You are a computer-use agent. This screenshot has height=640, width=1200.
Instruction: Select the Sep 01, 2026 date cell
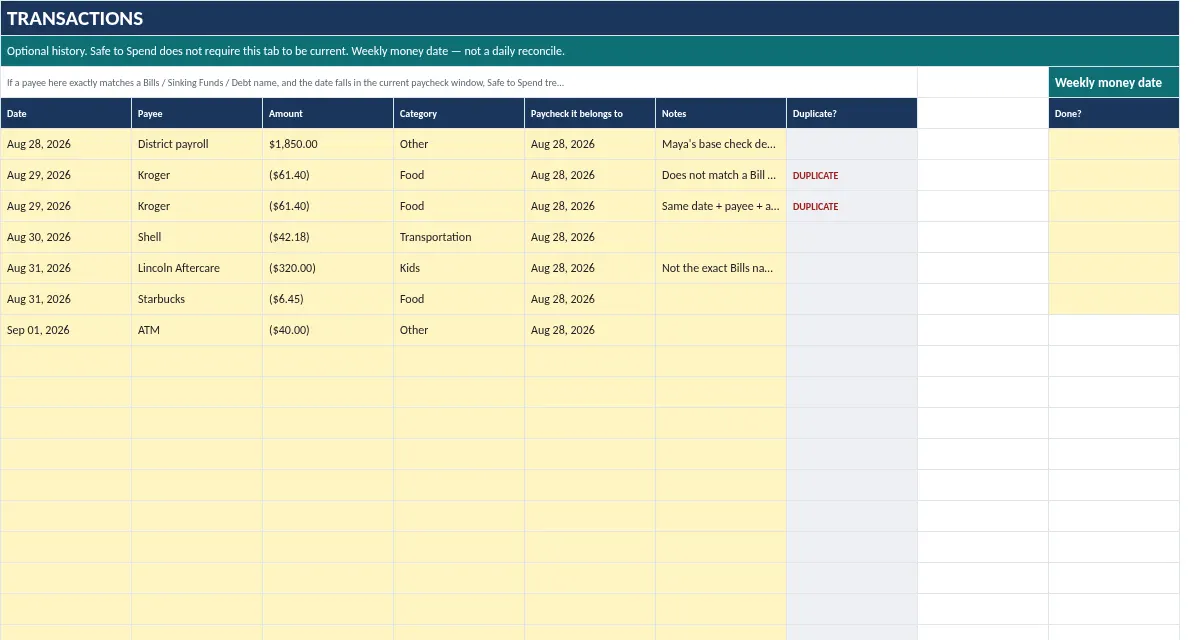coord(66,331)
